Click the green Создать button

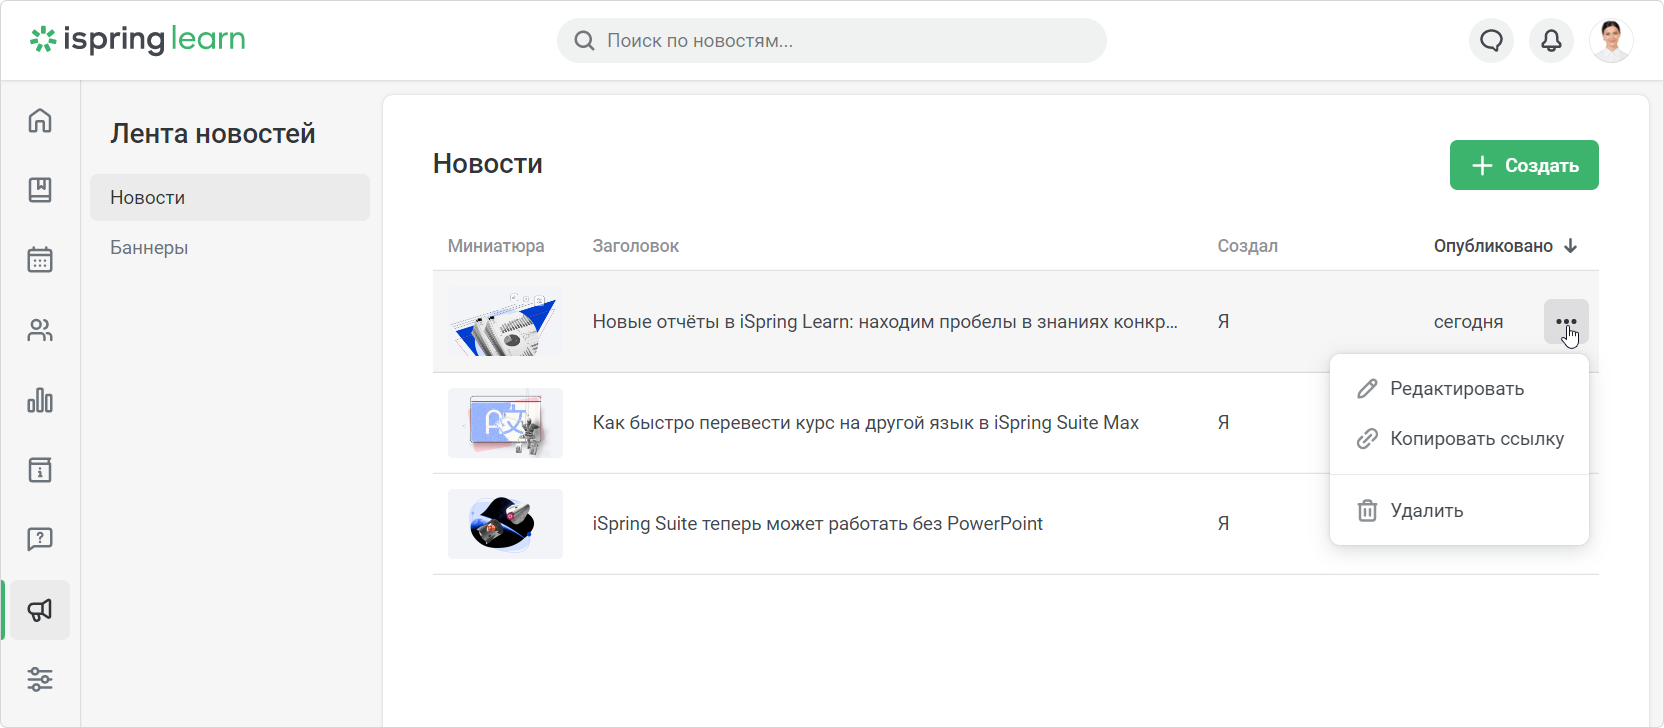1524,165
